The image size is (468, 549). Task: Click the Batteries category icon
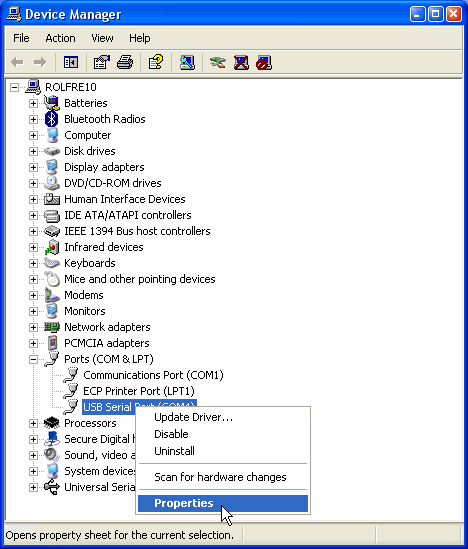[x=52, y=103]
